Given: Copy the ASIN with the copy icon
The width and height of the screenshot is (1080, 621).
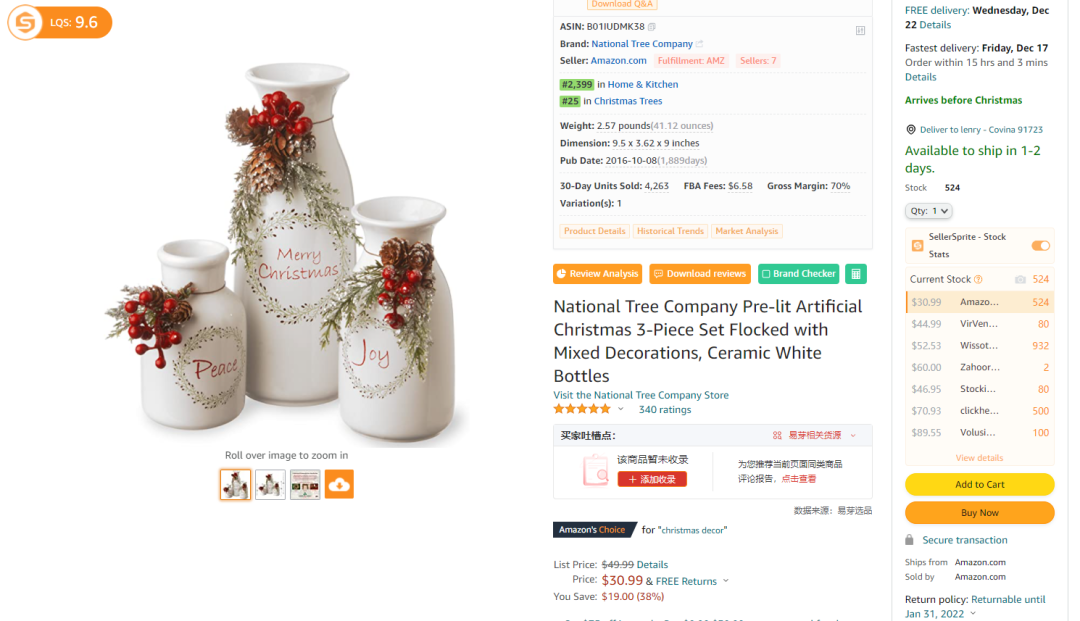Looking at the screenshot, I should point(652,27).
